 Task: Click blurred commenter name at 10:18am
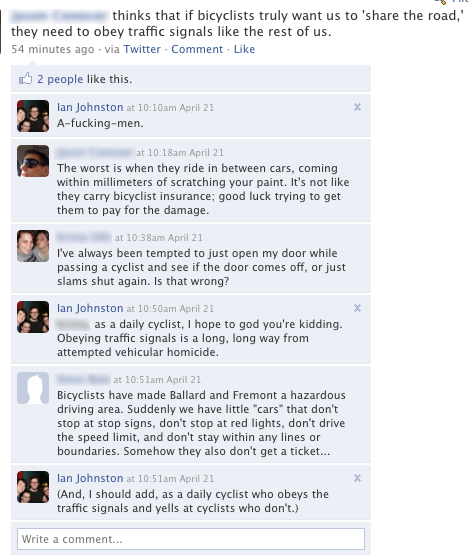coord(94,153)
